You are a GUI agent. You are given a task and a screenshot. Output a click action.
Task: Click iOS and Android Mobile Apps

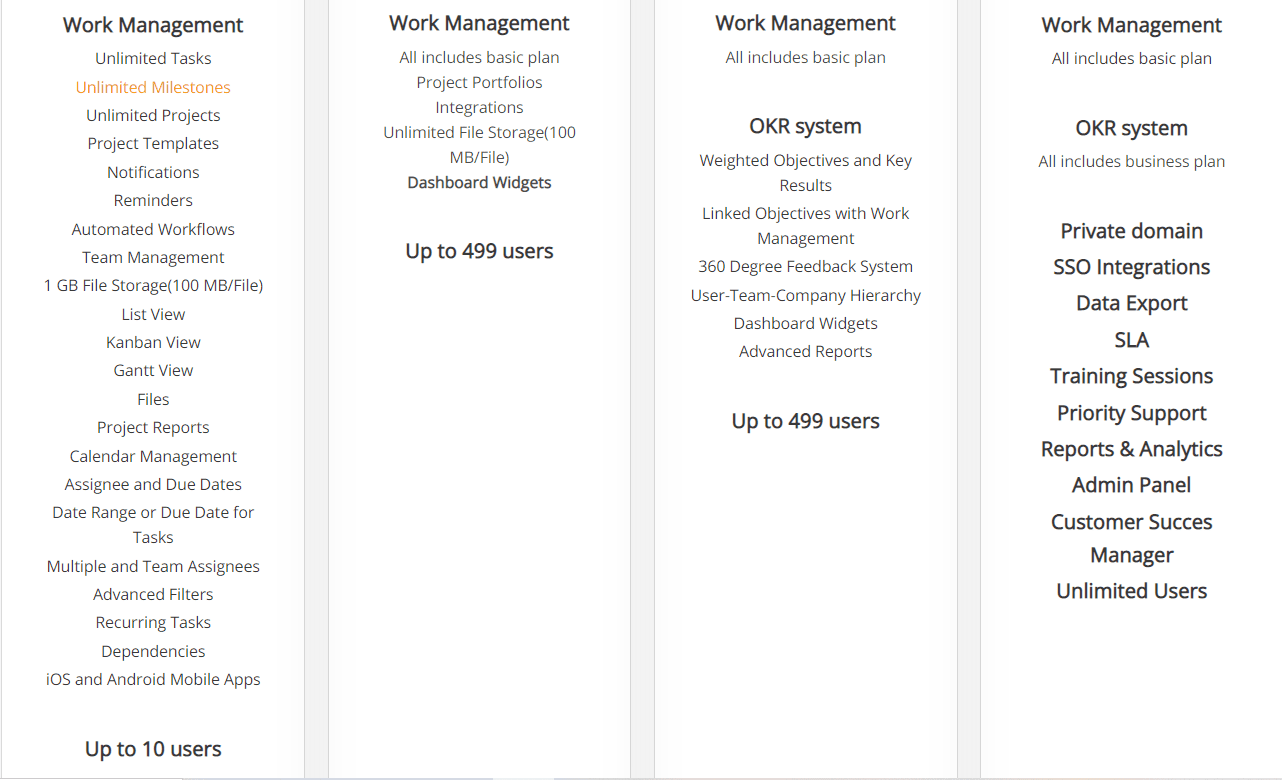click(153, 679)
